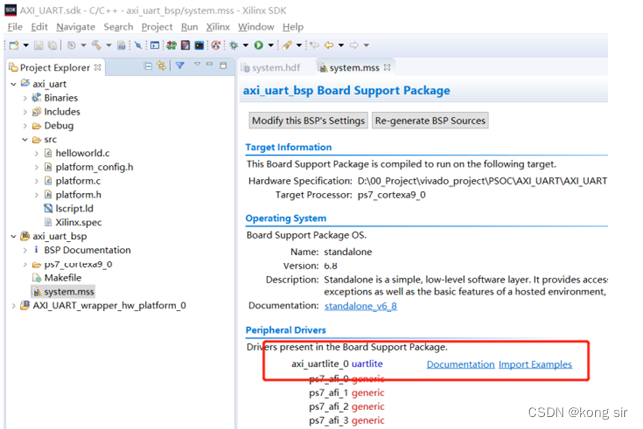Open the Run dropdown arrow
Viewport: 643px width, 429px height.
[x=271, y=45]
